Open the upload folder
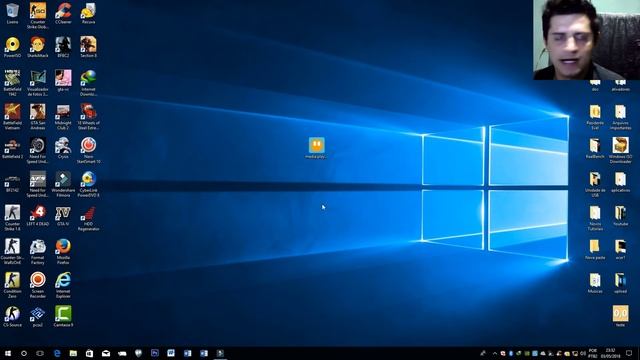This screenshot has width=640, height=360. (620, 283)
